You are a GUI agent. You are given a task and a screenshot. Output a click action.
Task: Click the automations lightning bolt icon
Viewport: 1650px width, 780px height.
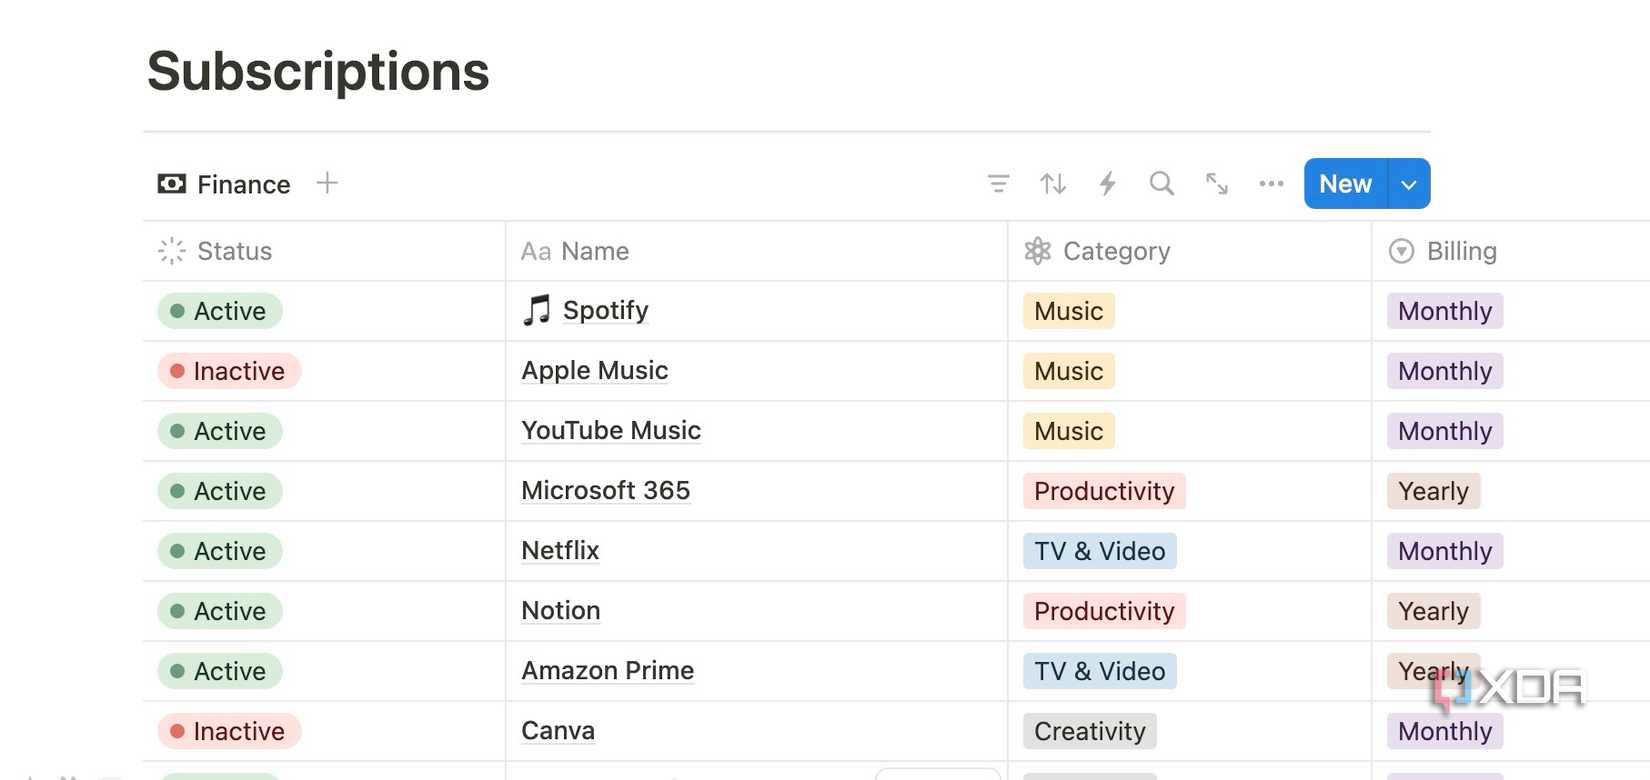point(1107,183)
